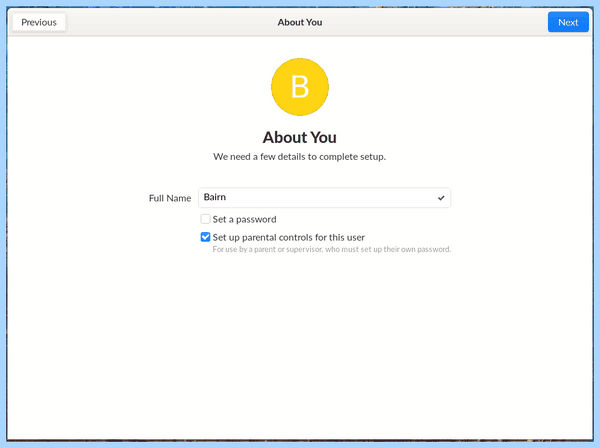Uncheck Set up parental controls checkbox
The height and width of the screenshot is (448, 600).
pos(205,237)
